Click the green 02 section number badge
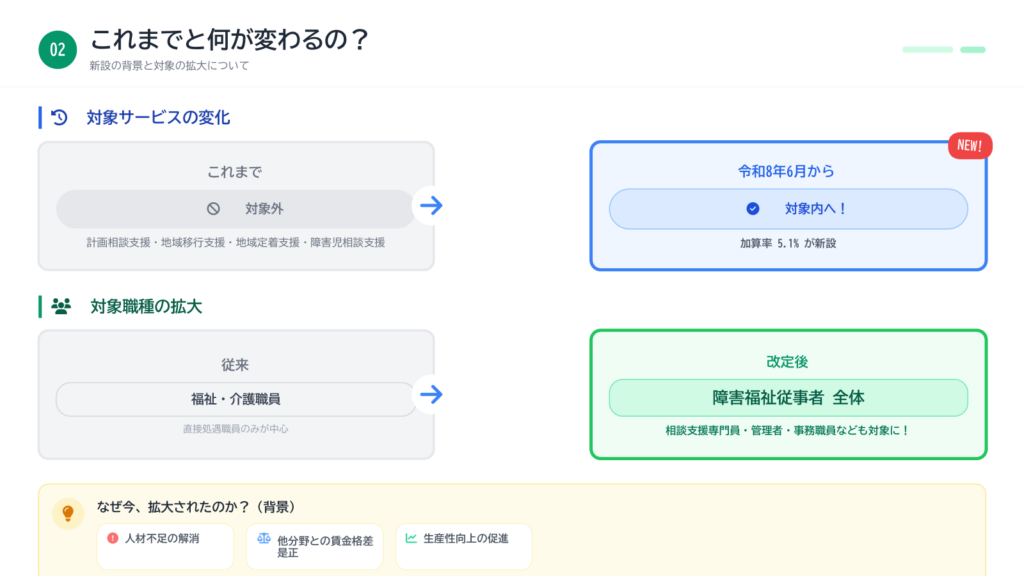The height and width of the screenshot is (576, 1024). (x=58, y=50)
